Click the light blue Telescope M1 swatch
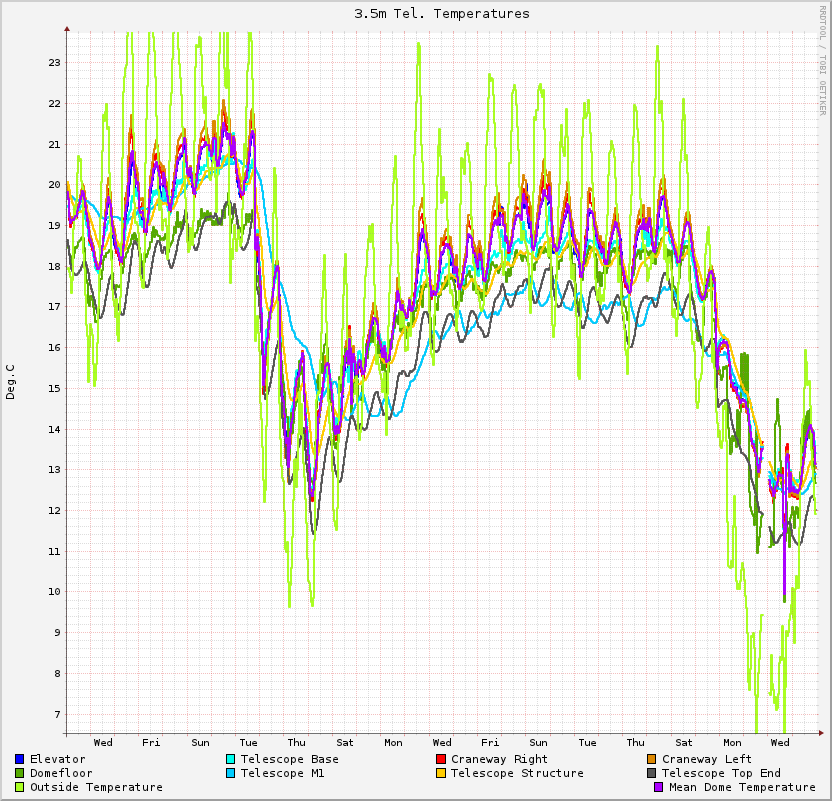 (x=231, y=773)
